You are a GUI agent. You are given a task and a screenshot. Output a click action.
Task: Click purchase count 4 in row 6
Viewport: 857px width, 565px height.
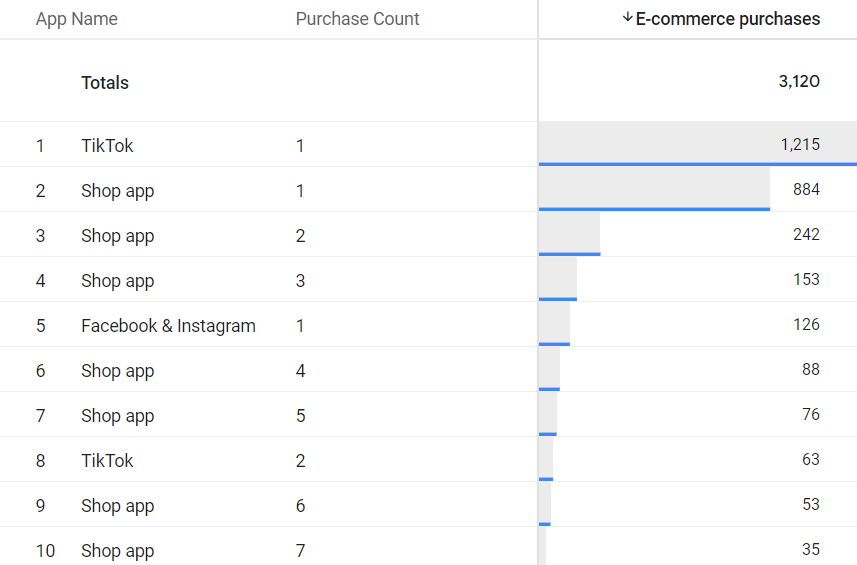[x=300, y=370]
